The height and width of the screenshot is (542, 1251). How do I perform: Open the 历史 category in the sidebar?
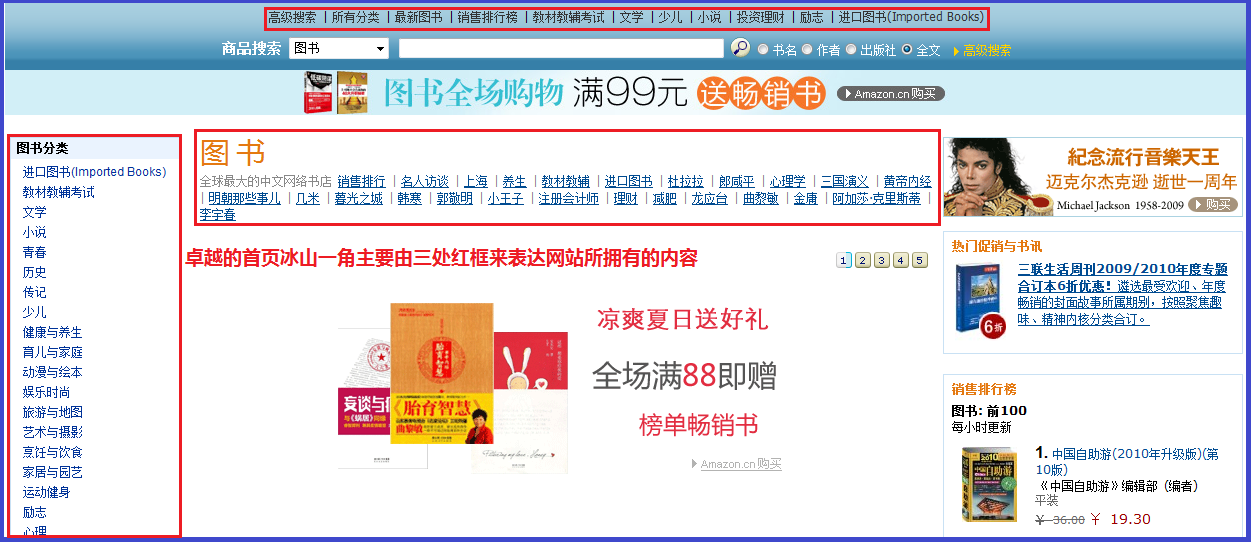pyautogui.click(x=35, y=272)
